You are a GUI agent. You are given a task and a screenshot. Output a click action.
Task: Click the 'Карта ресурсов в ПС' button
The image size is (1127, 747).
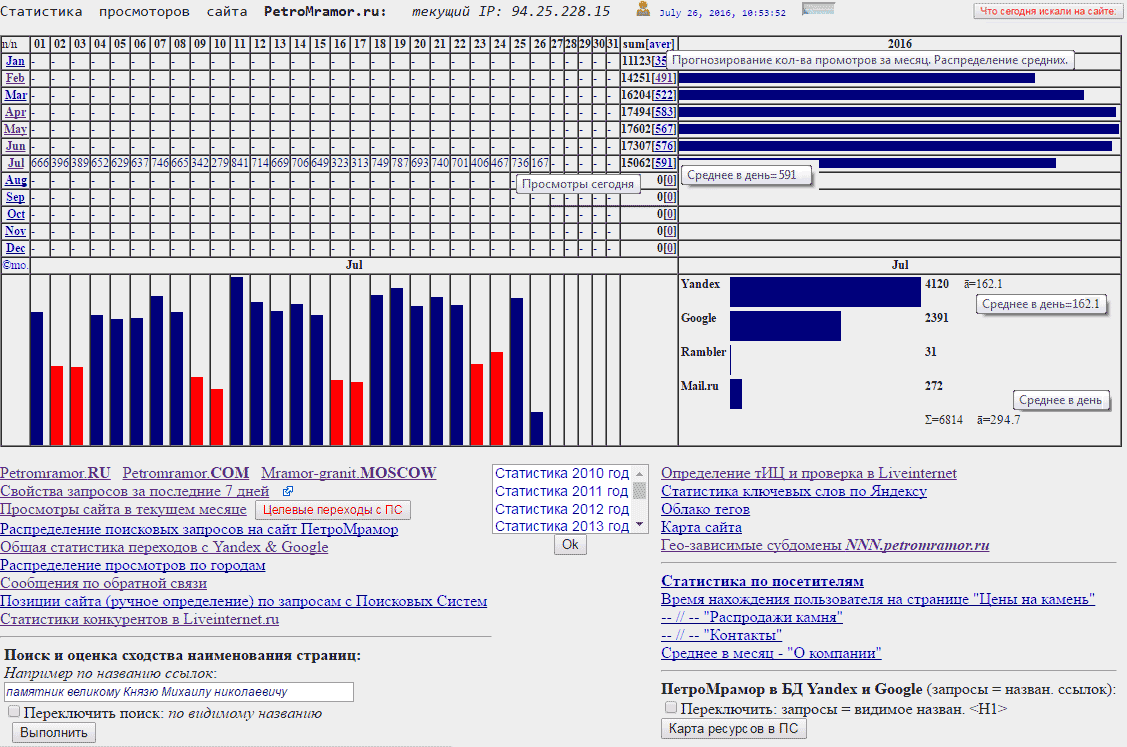coord(733,728)
